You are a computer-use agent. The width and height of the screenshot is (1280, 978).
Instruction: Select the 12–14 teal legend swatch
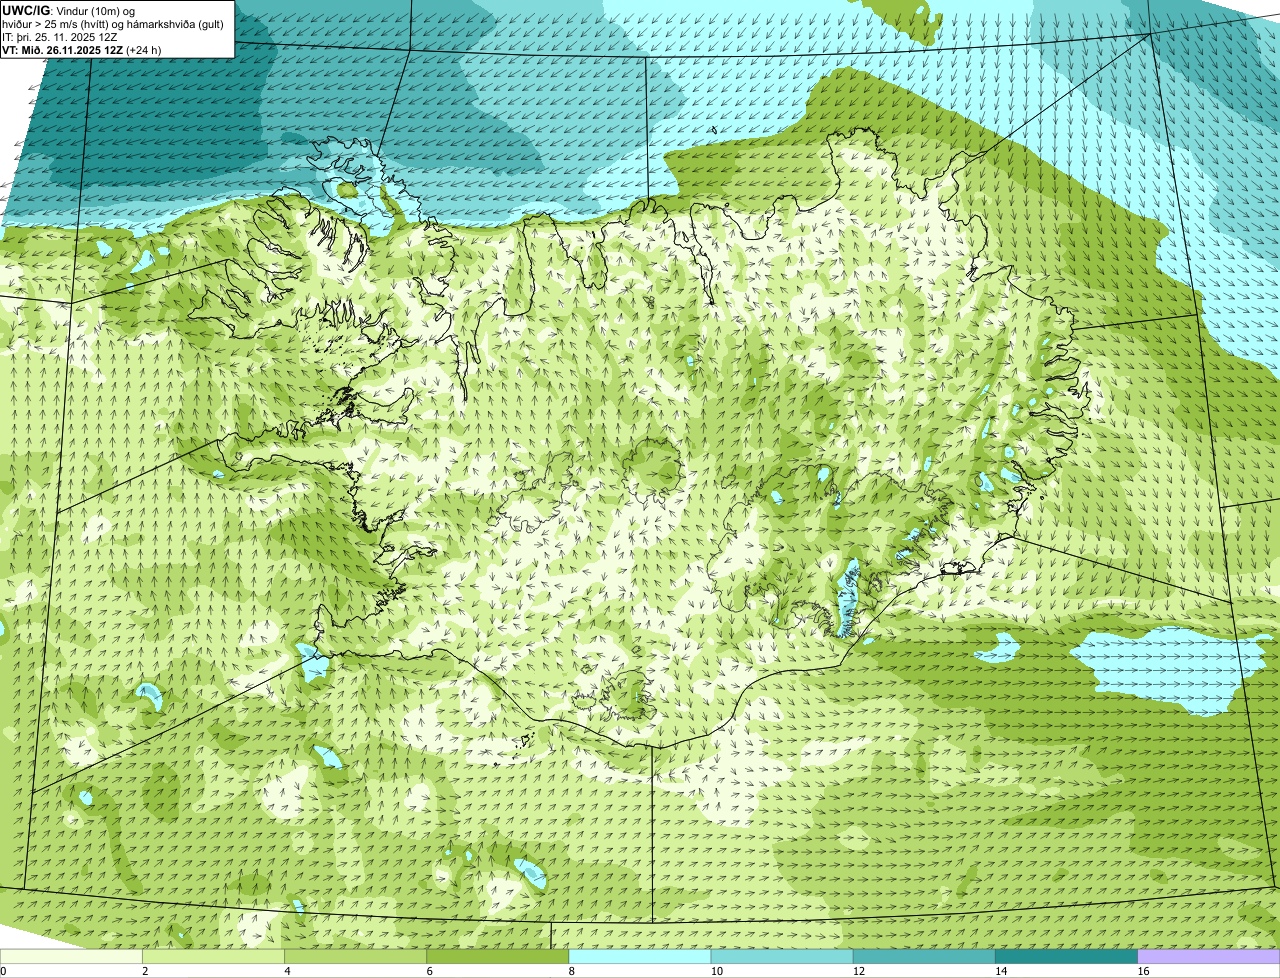(x=924, y=957)
